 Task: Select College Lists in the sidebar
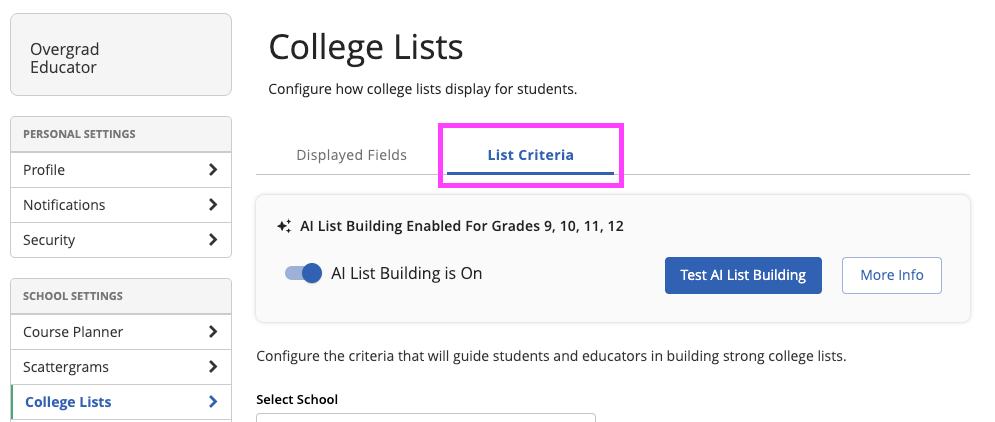[x=68, y=402]
